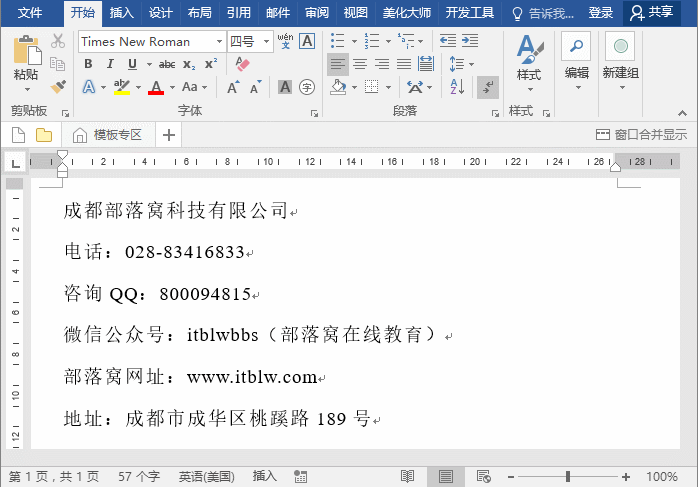This screenshot has width=698, height=487.
Task: Click the 共享 share button
Action: 652,13
